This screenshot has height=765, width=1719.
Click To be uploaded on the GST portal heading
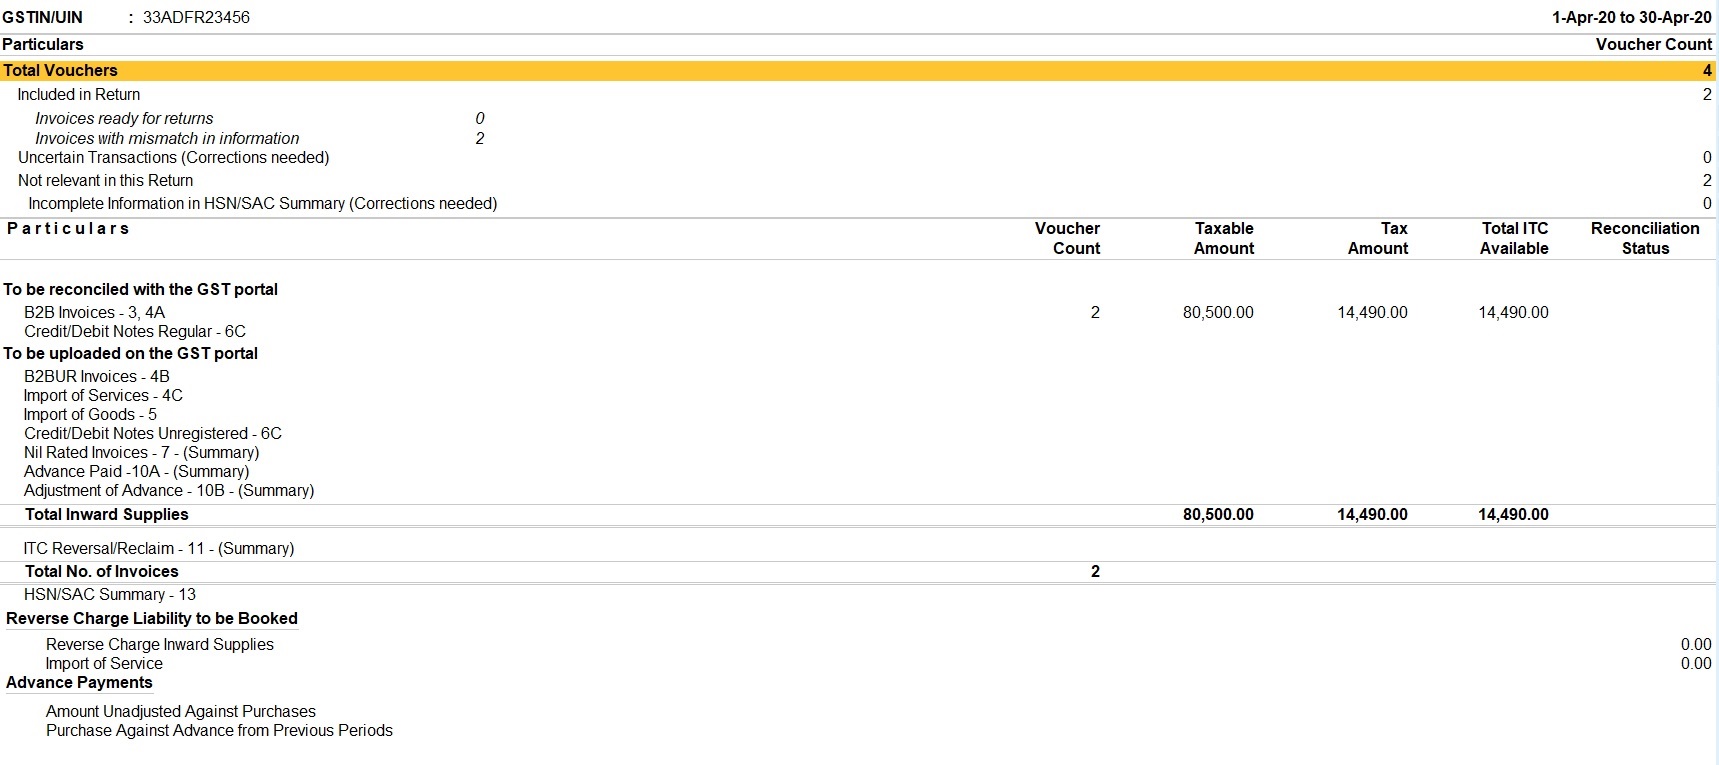click(x=130, y=353)
